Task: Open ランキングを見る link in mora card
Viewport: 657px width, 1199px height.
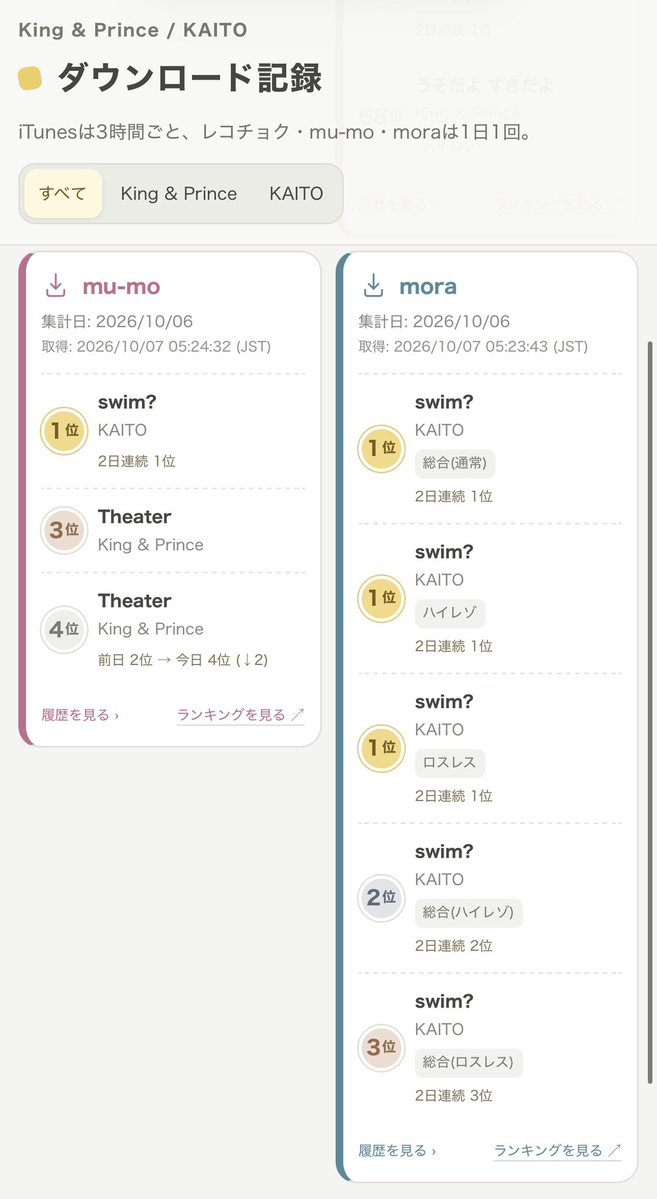Action: [558, 1150]
